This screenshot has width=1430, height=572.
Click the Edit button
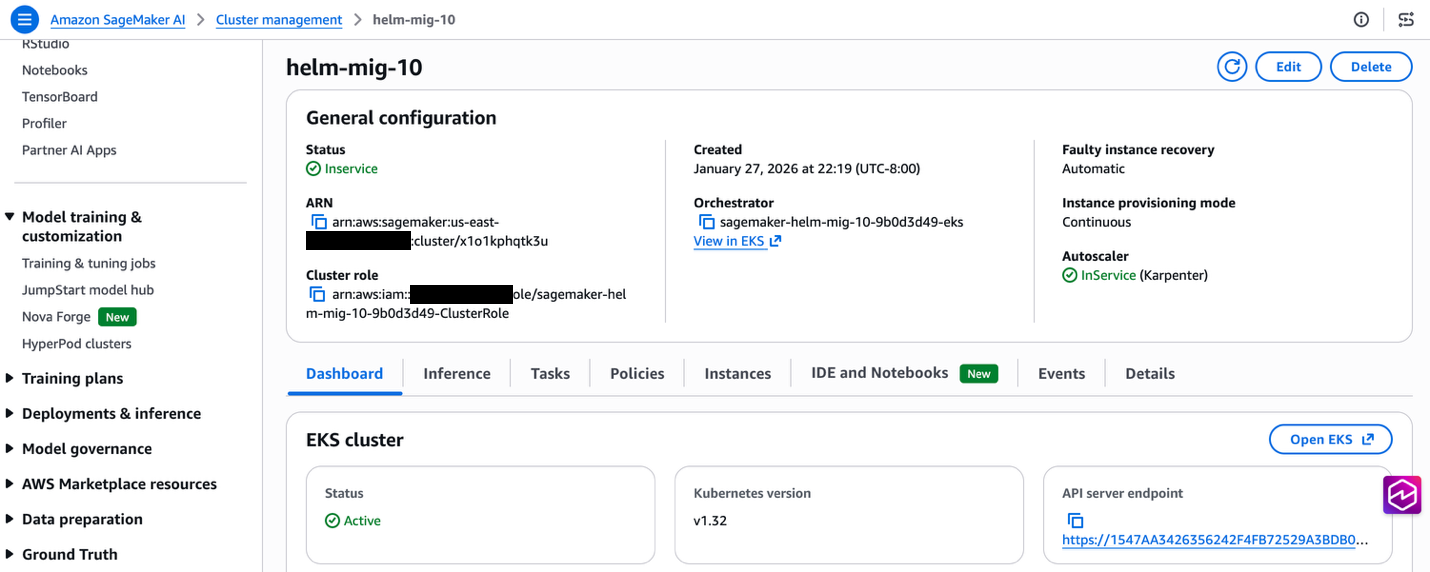(1288, 67)
